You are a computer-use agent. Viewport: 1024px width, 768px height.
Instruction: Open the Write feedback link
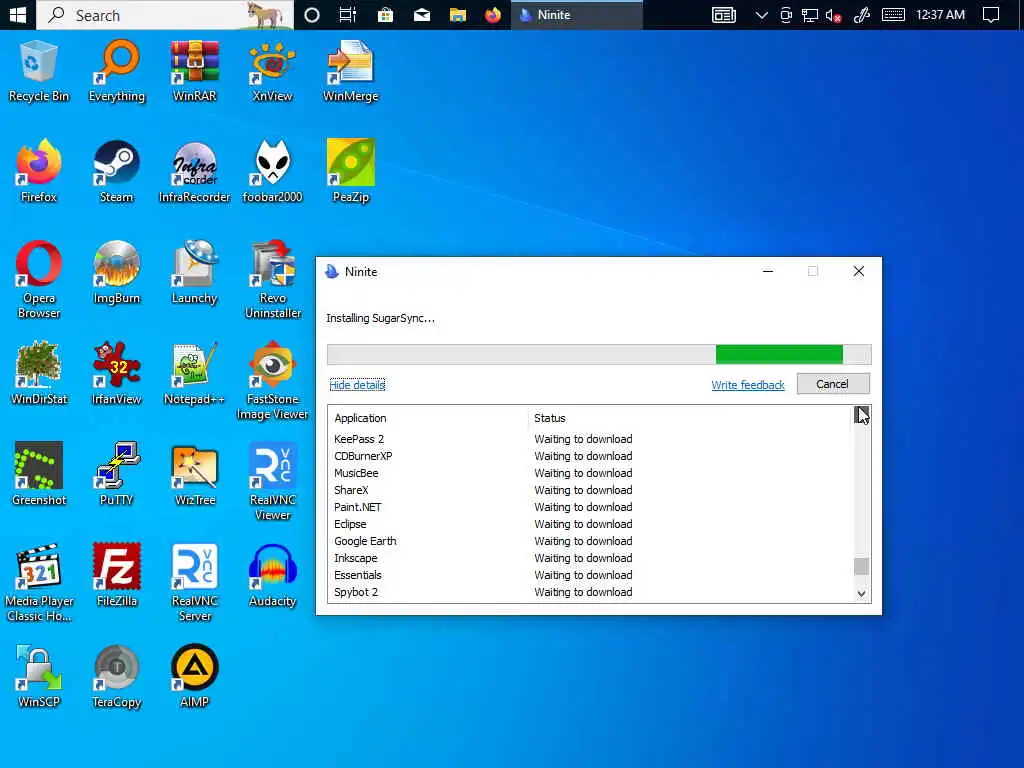click(x=748, y=385)
